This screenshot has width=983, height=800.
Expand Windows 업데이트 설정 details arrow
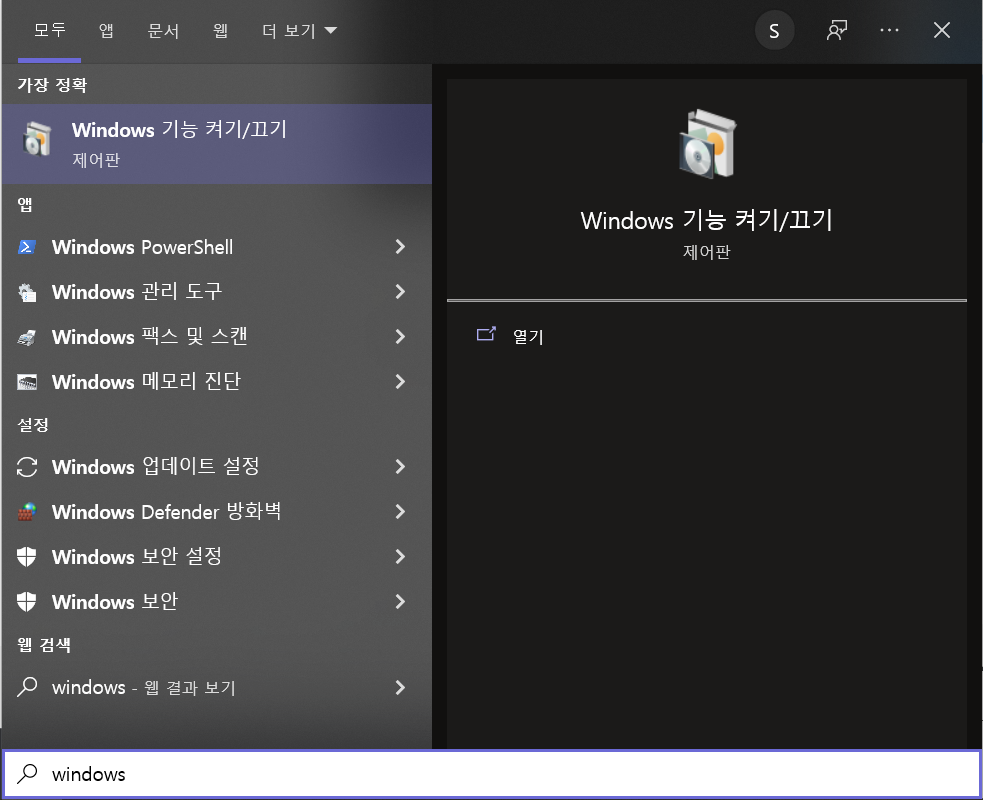pyautogui.click(x=400, y=467)
